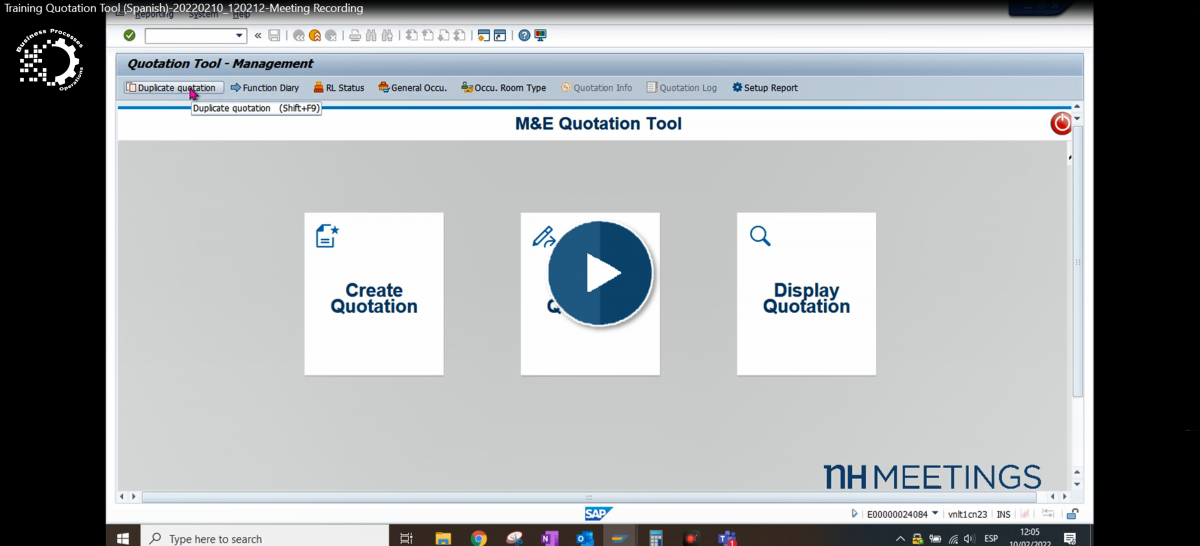
Task: Click the Duplicate quotation button
Action: (x=174, y=88)
